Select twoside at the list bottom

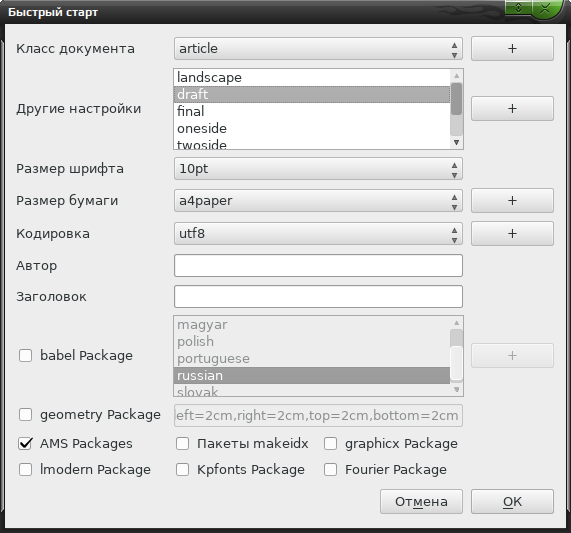pyautogui.click(x=312, y=144)
